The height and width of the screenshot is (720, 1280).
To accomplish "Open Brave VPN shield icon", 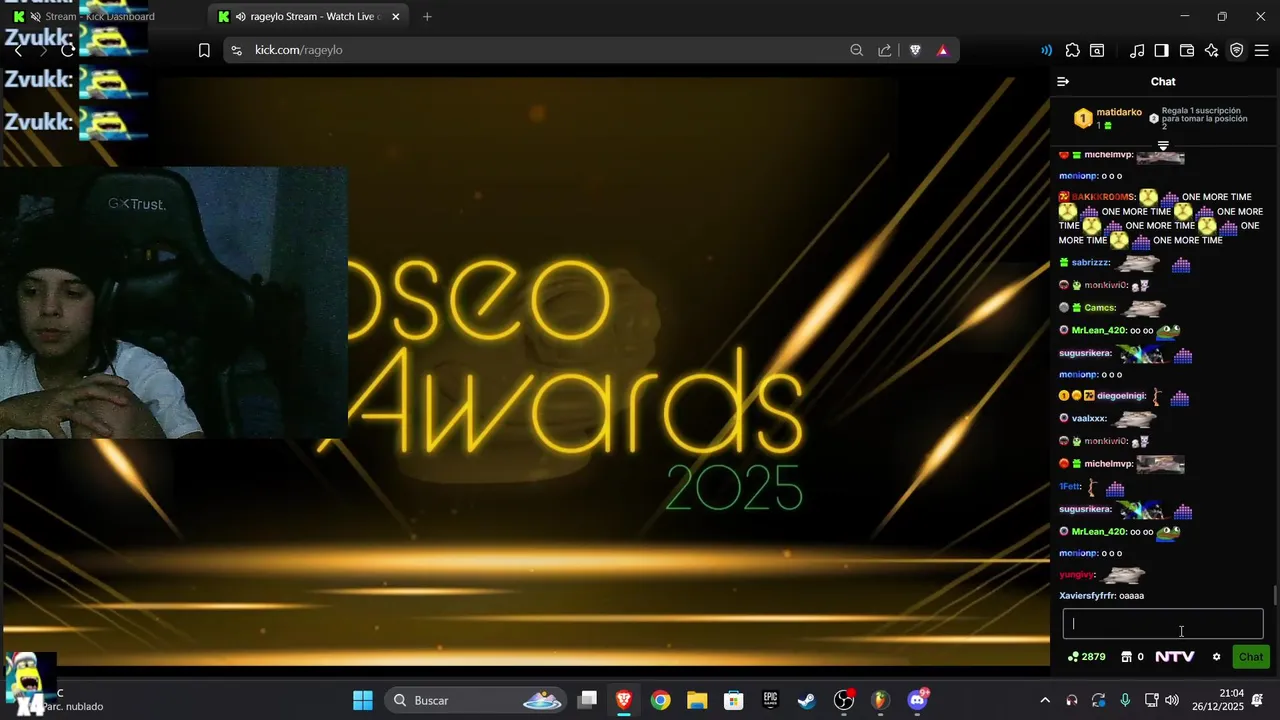I will click(x=1237, y=50).
